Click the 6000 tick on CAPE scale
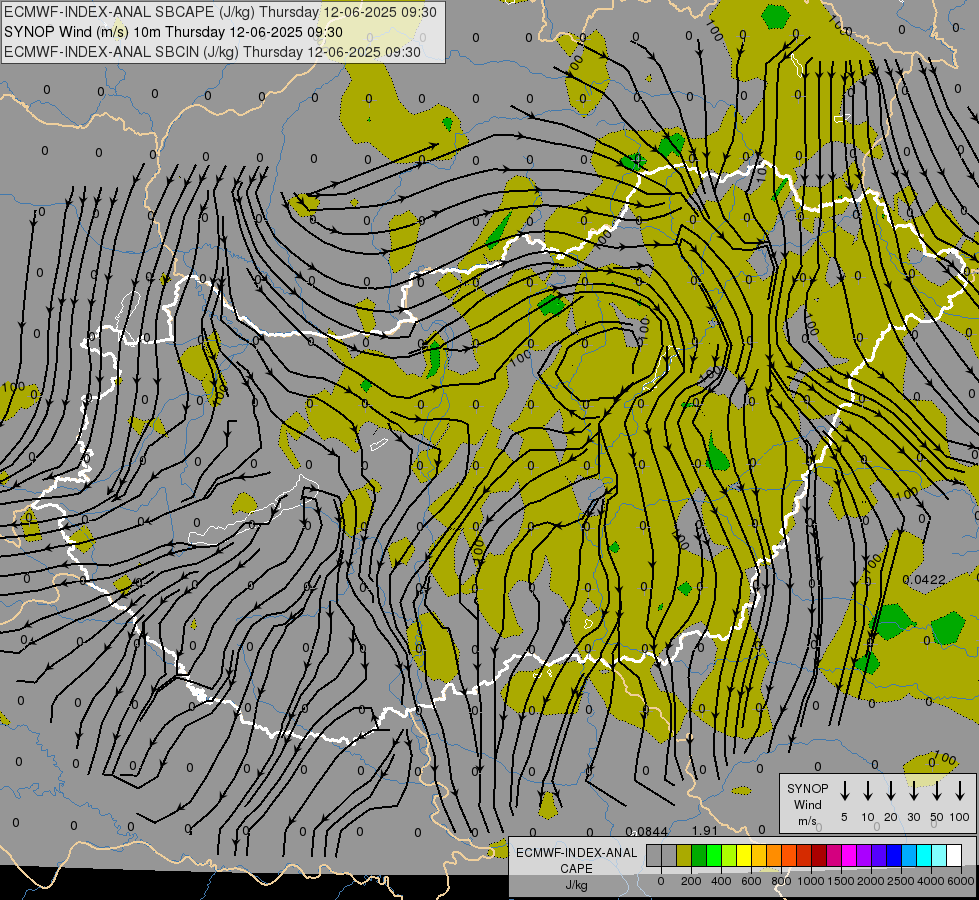The width and height of the screenshot is (979, 900). [961, 881]
